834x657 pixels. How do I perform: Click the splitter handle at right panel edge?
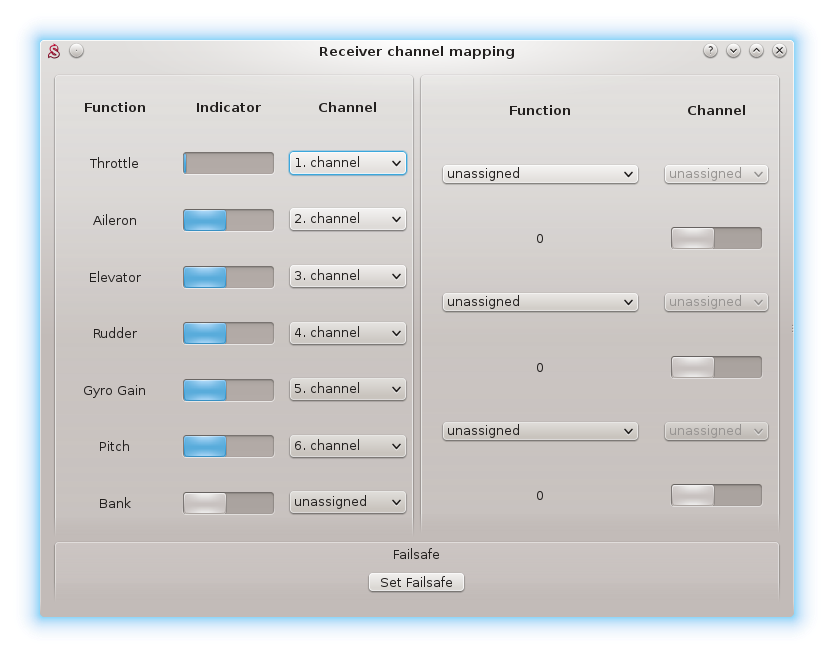coord(792,327)
